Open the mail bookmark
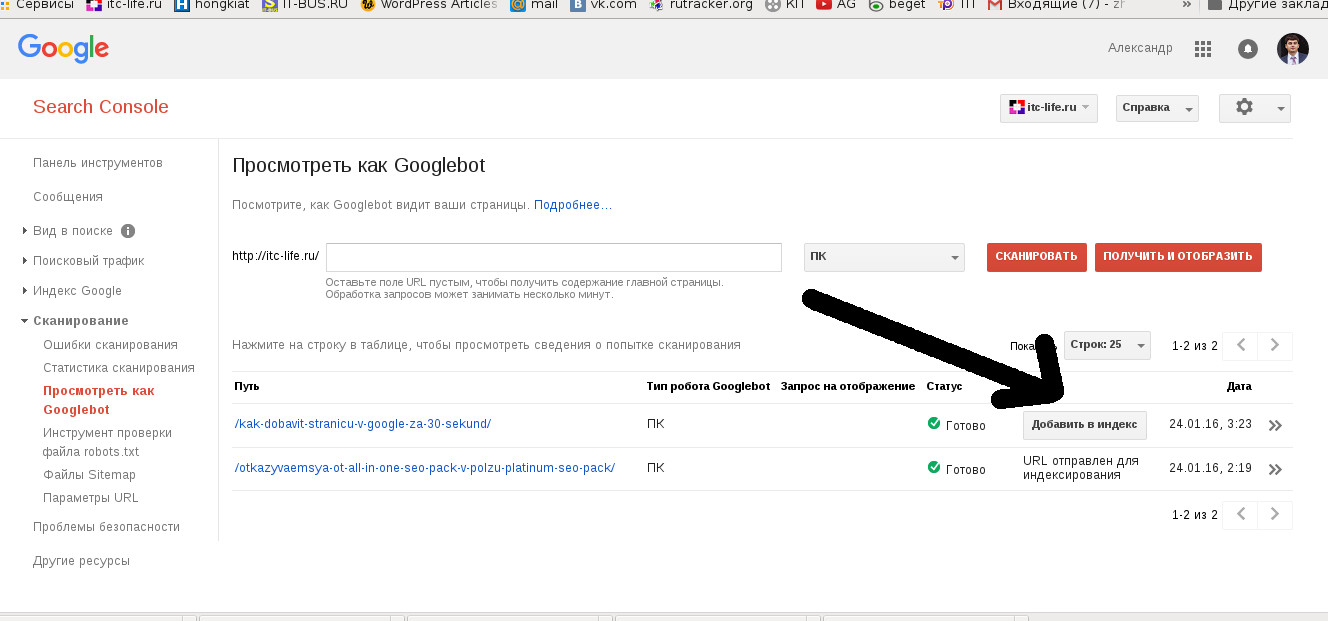Viewport: 1328px width, 621px height. (x=534, y=5)
